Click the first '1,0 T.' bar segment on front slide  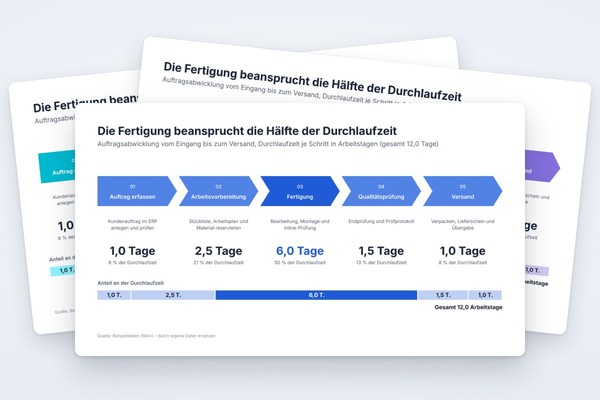pyautogui.click(x=114, y=295)
